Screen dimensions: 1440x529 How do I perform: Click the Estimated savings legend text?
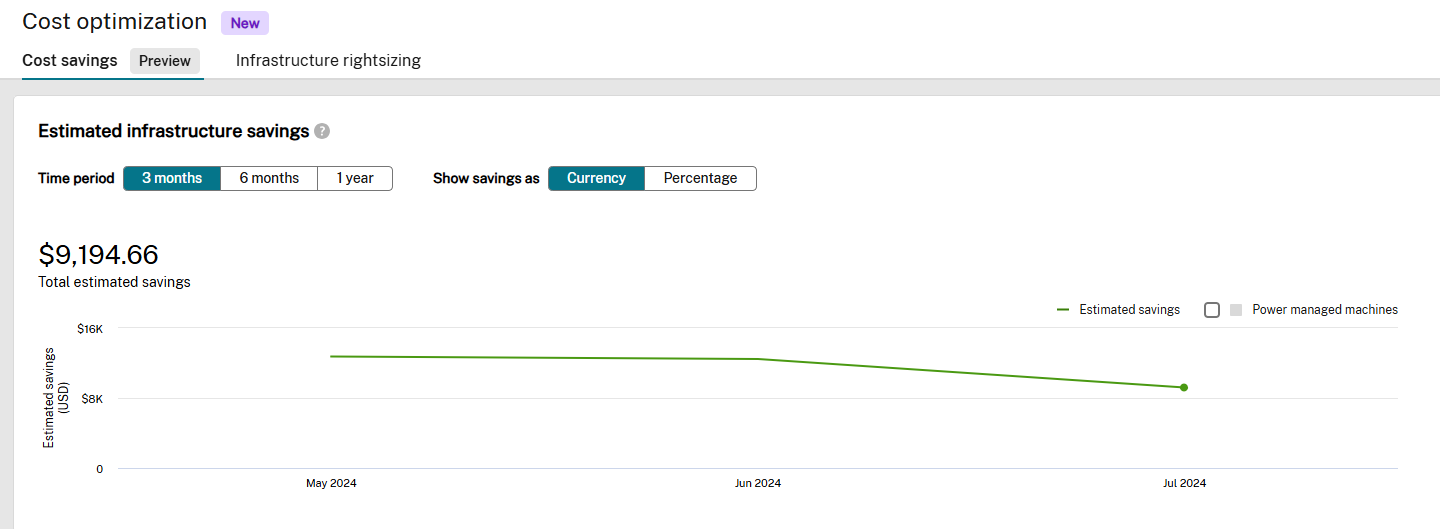click(x=1129, y=310)
